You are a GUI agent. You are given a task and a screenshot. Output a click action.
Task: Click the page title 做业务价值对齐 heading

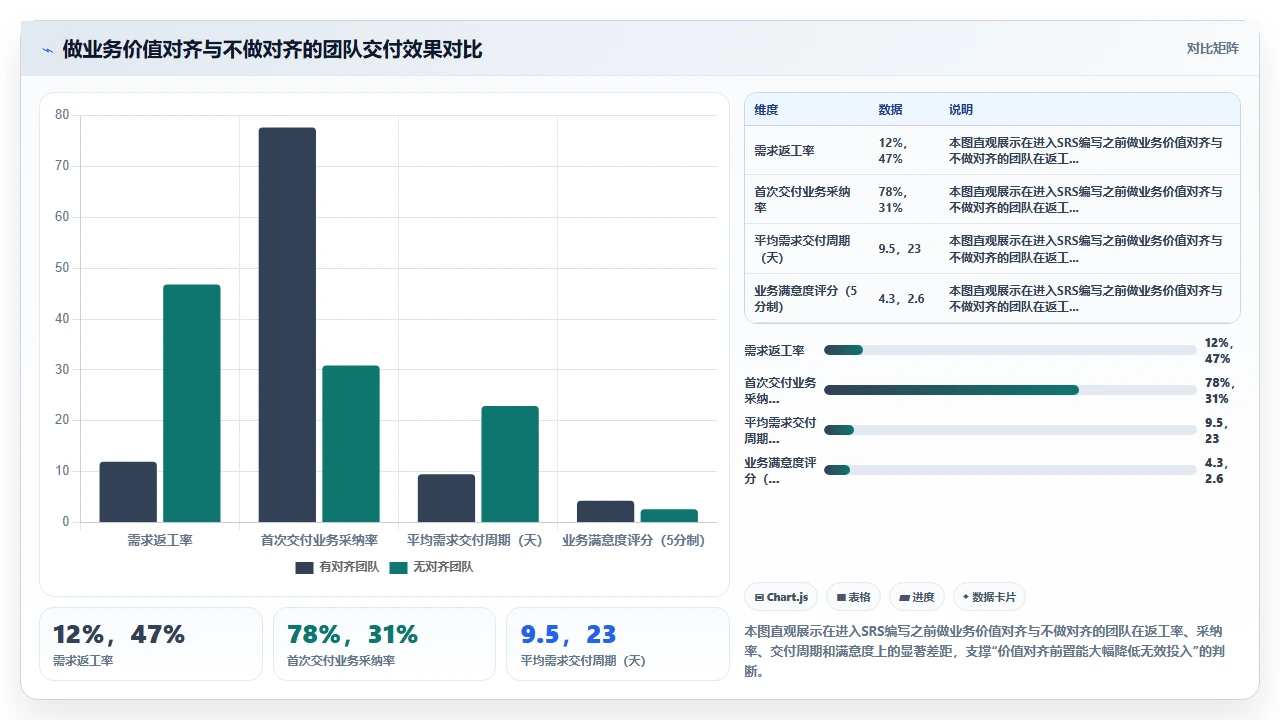(273, 49)
